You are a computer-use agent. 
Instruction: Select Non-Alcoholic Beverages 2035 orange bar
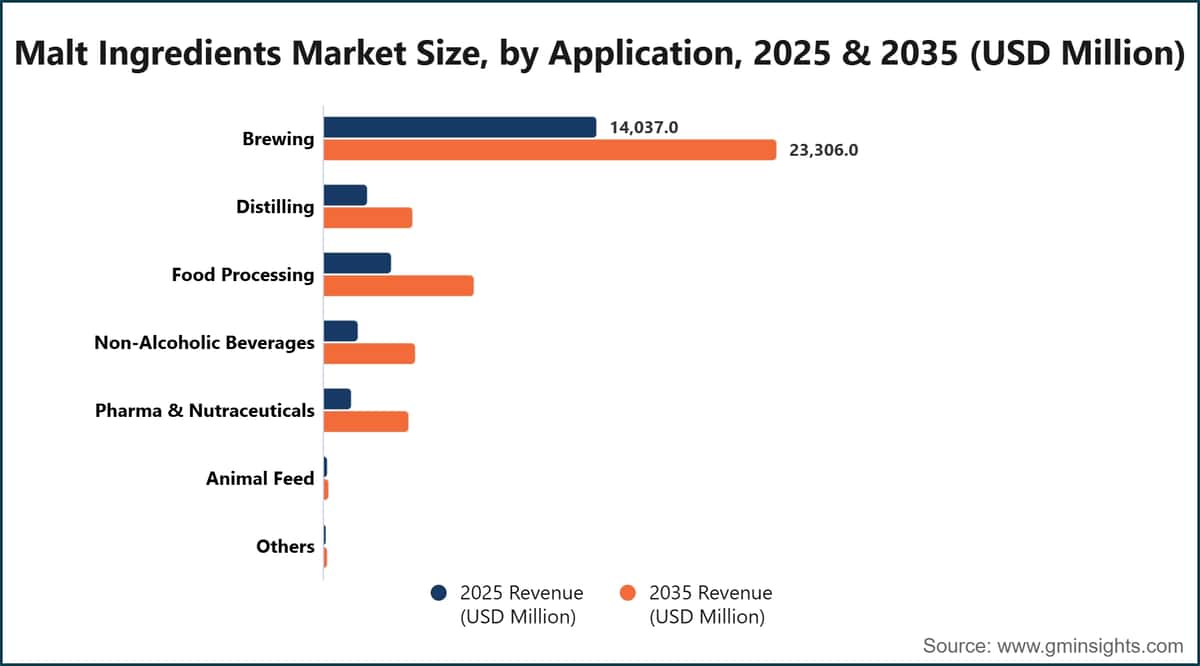click(x=369, y=353)
